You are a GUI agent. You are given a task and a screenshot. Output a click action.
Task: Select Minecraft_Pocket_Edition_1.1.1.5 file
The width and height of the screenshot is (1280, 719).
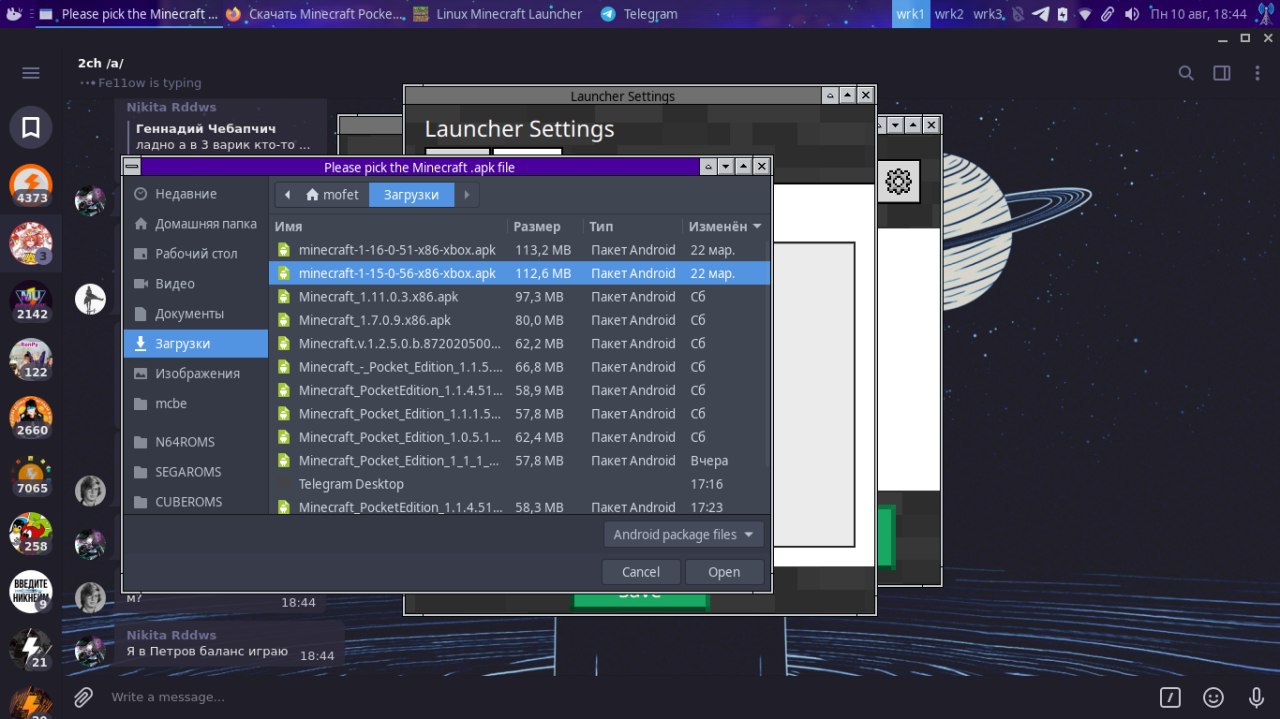[x=517, y=414]
